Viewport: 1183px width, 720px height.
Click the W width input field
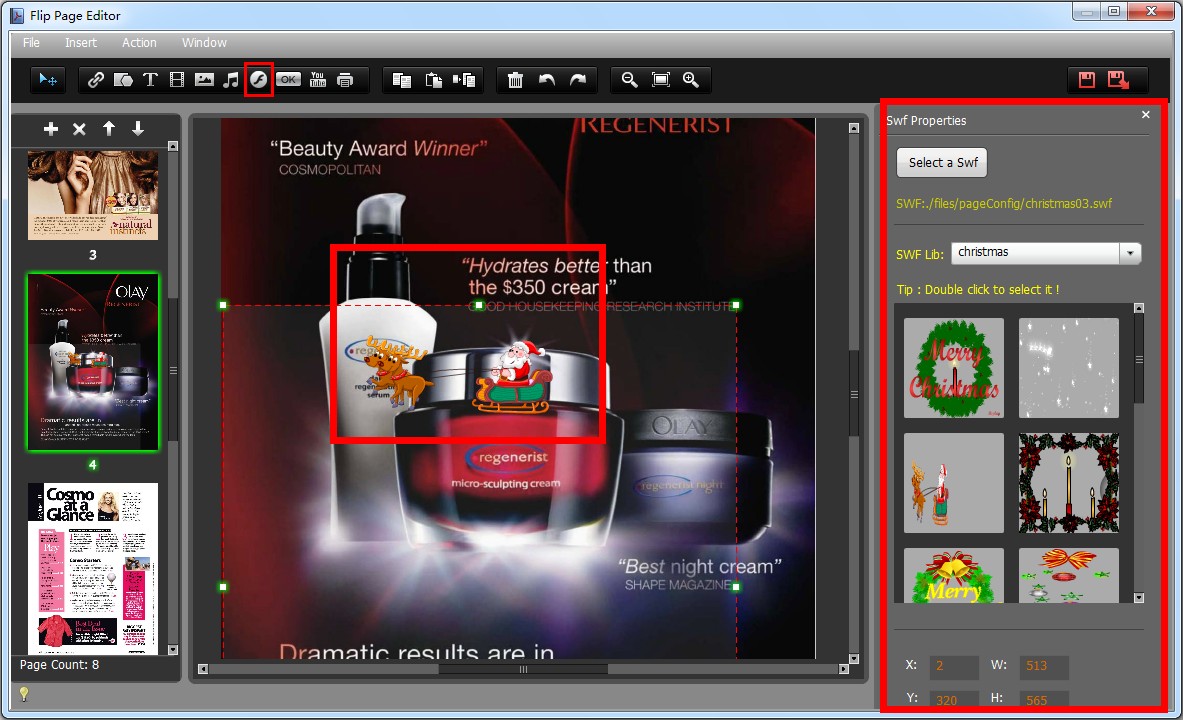[x=1043, y=666]
